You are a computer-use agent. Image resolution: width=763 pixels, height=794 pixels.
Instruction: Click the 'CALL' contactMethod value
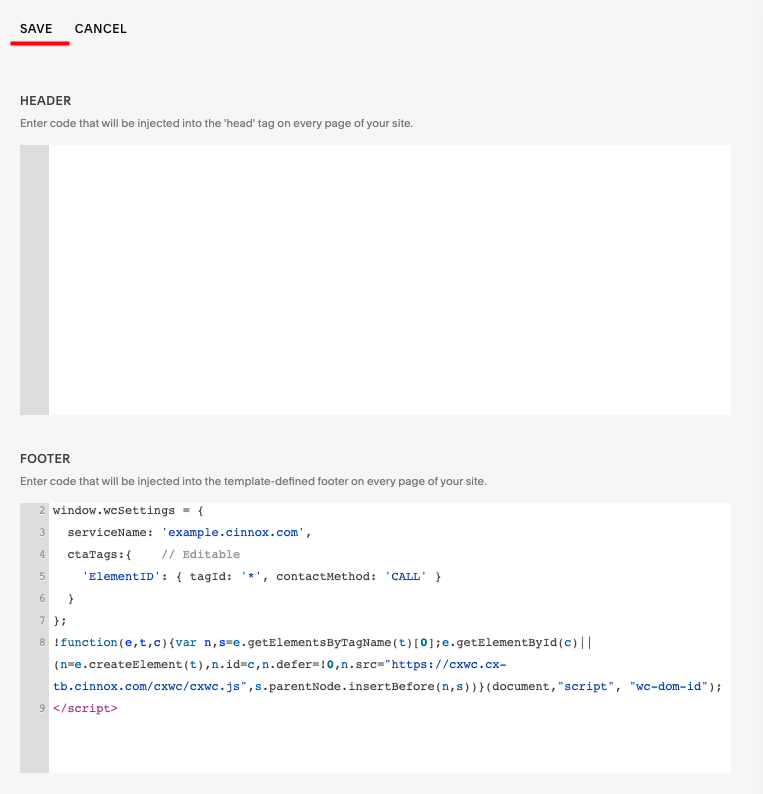(406, 577)
